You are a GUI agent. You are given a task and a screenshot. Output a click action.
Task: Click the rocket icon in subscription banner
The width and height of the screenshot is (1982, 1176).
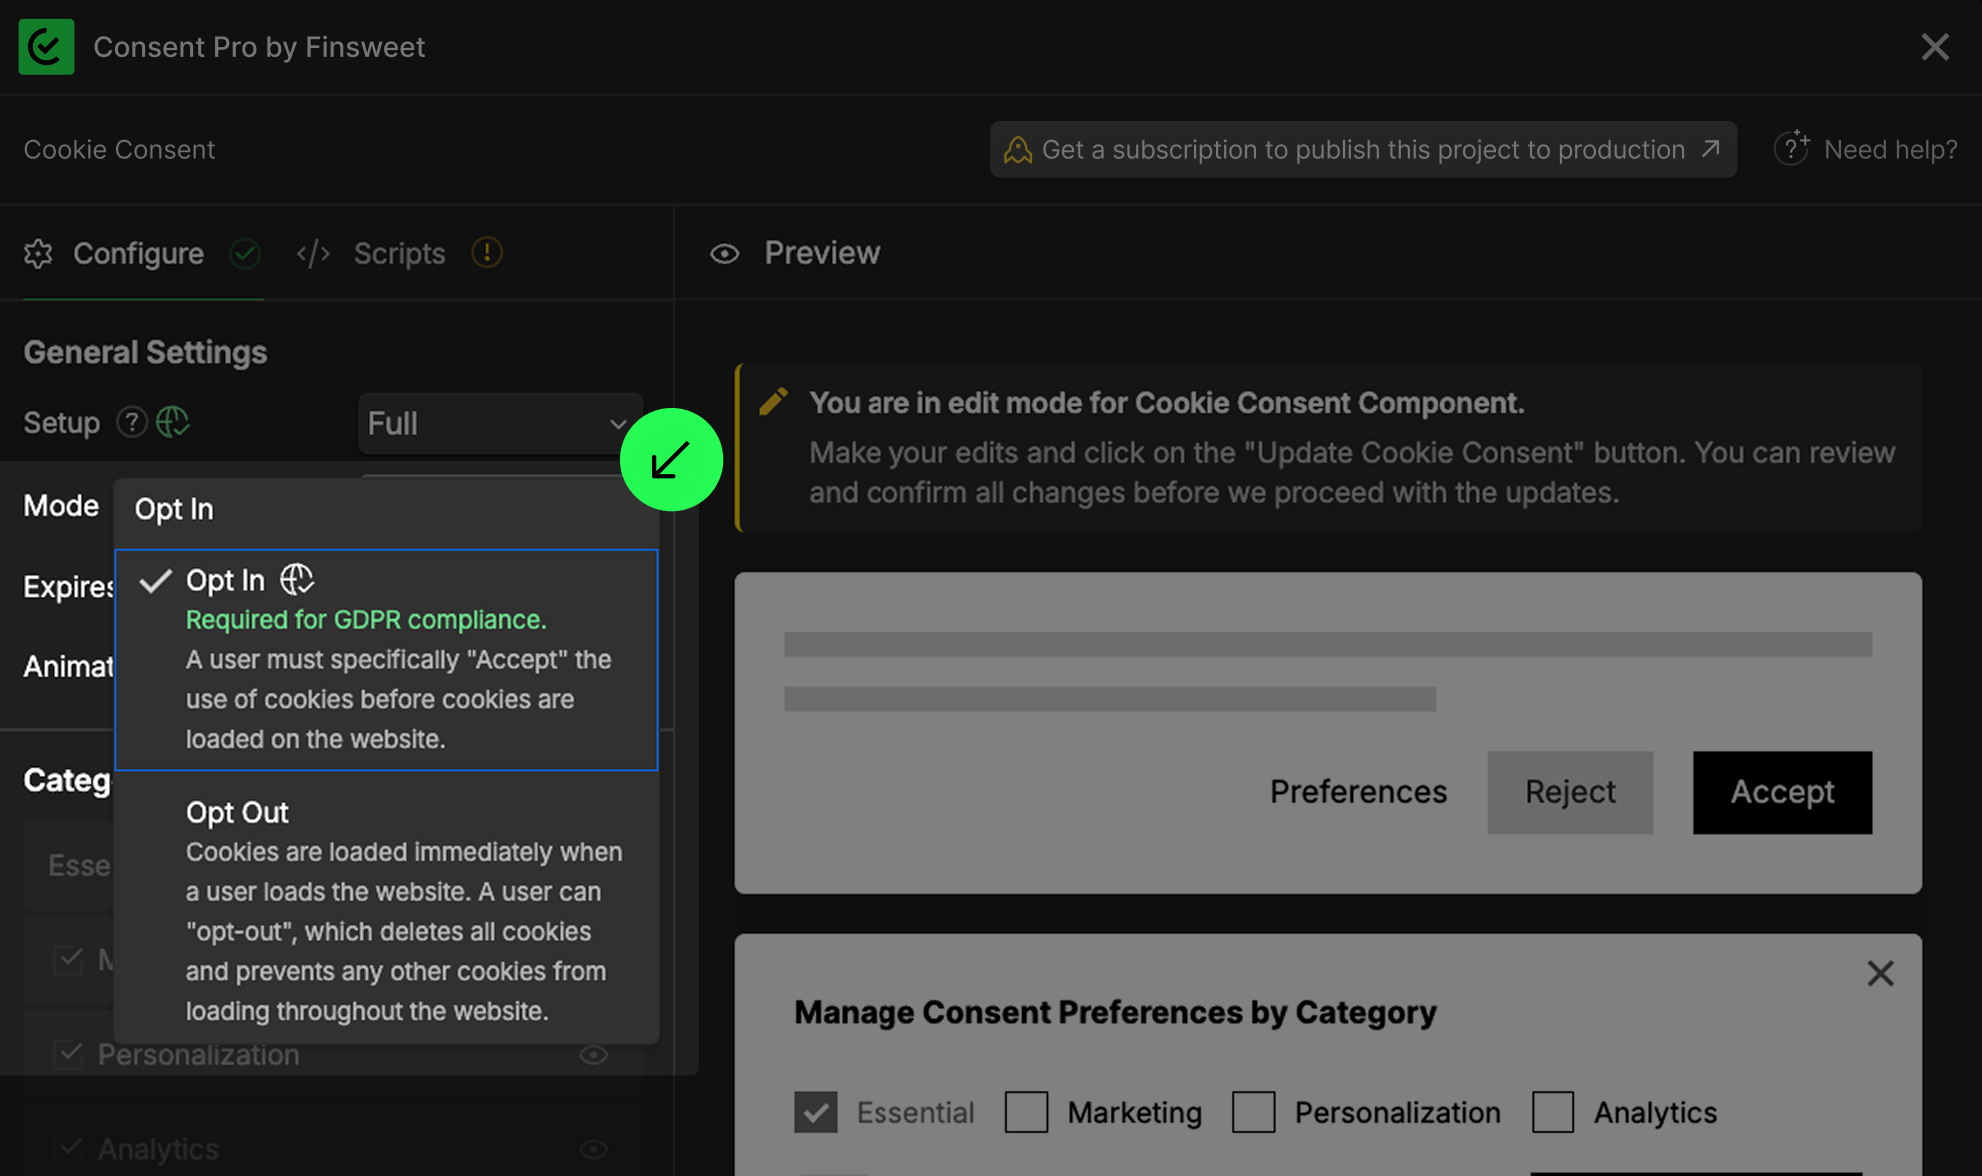(x=1017, y=150)
